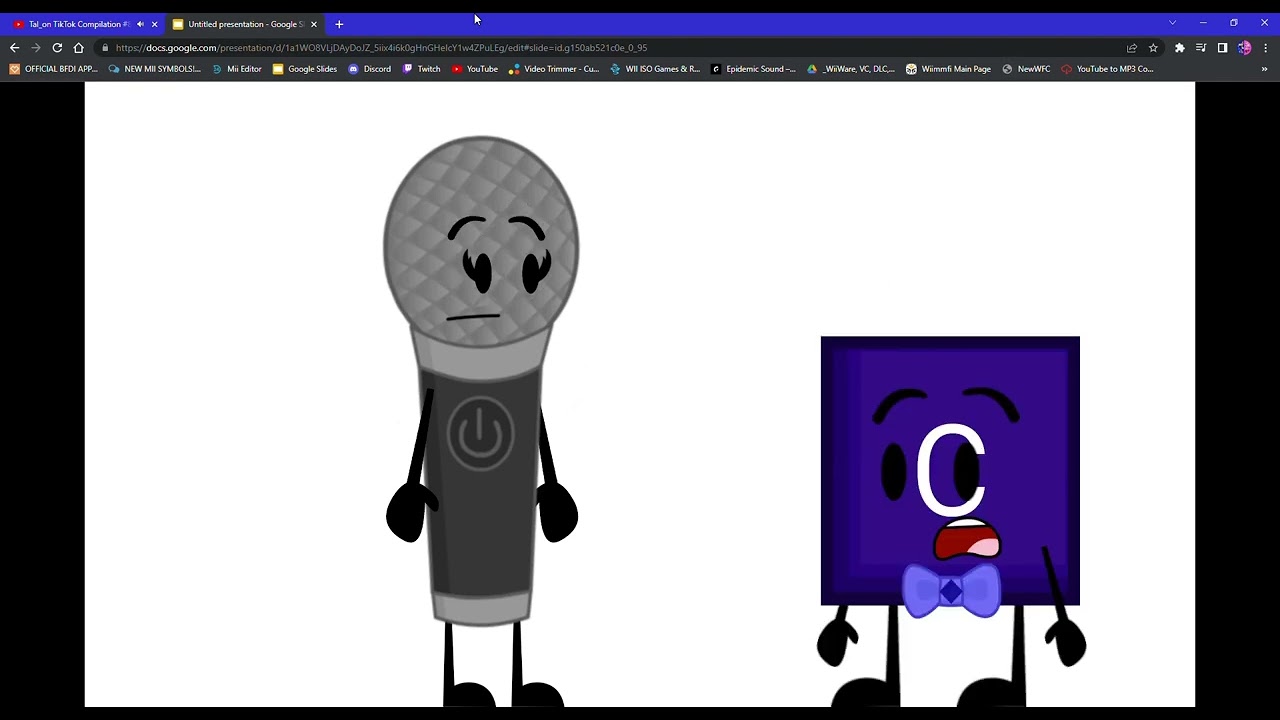Click the microphone character on the slide

(x=481, y=420)
